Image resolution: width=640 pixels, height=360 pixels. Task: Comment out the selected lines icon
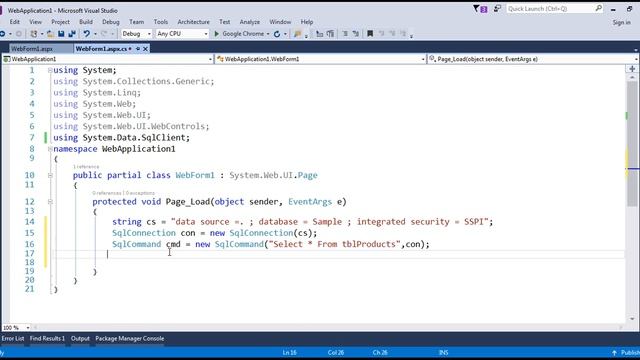pyautogui.click(x=345, y=34)
